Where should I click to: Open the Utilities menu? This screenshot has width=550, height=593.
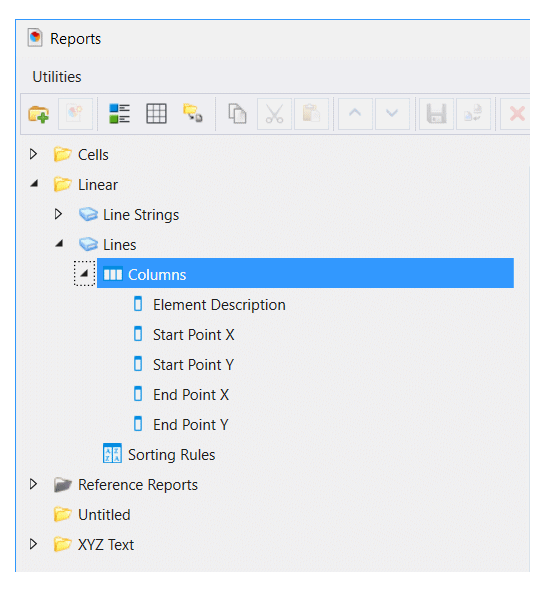57,77
